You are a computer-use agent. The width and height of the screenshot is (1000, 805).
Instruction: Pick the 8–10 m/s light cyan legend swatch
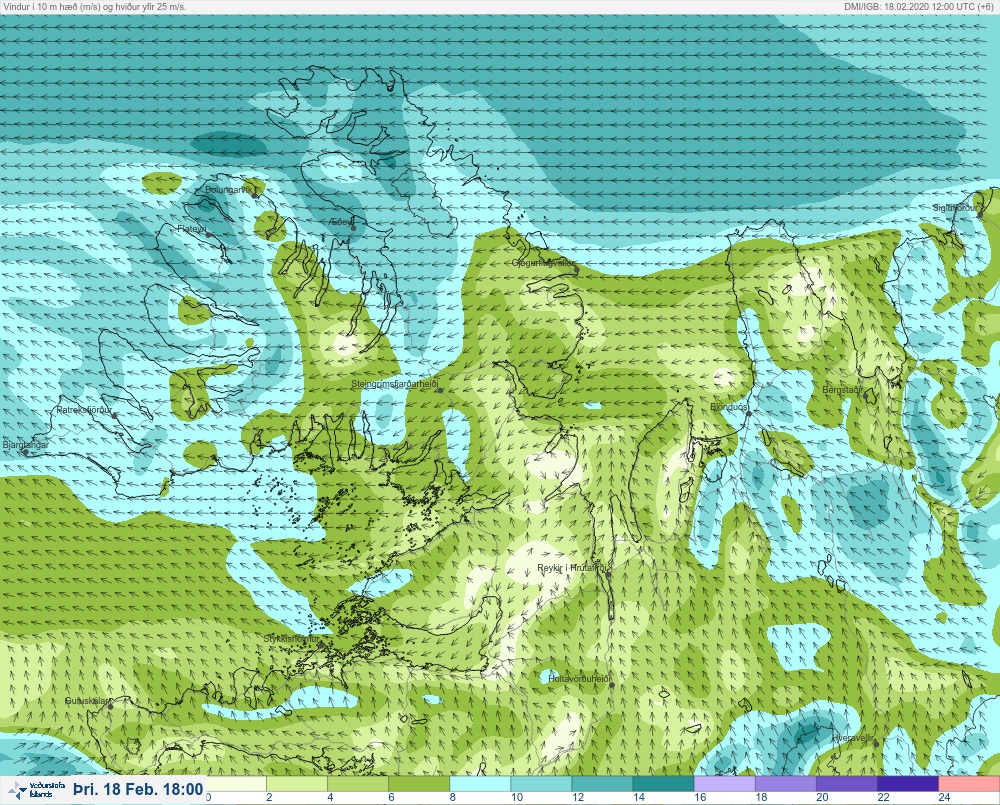[481, 783]
